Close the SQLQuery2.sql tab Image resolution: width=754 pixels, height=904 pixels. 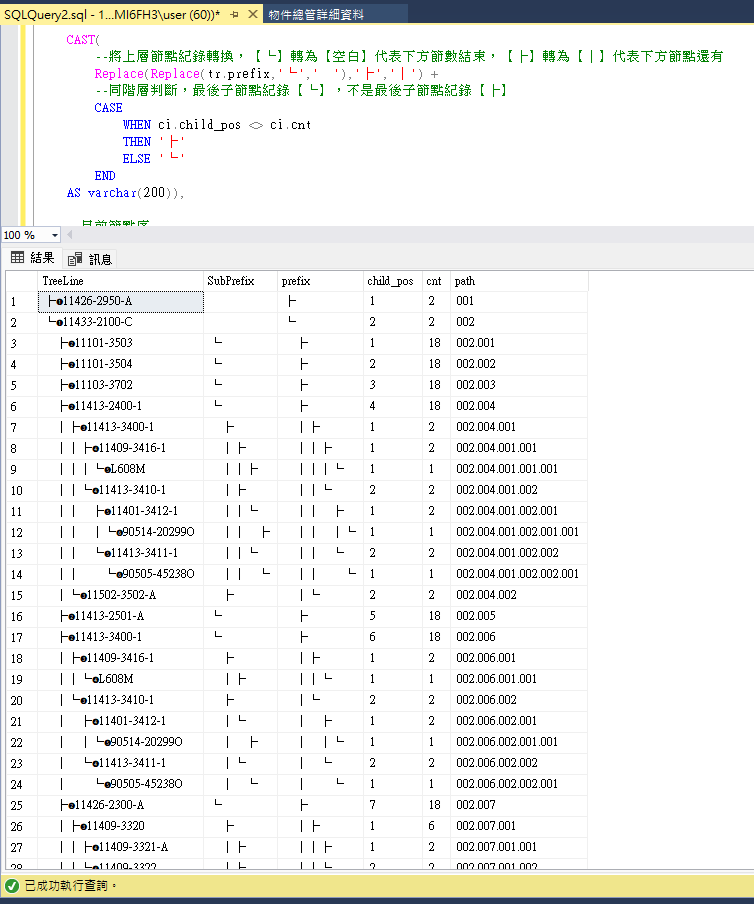[x=252, y=14]
